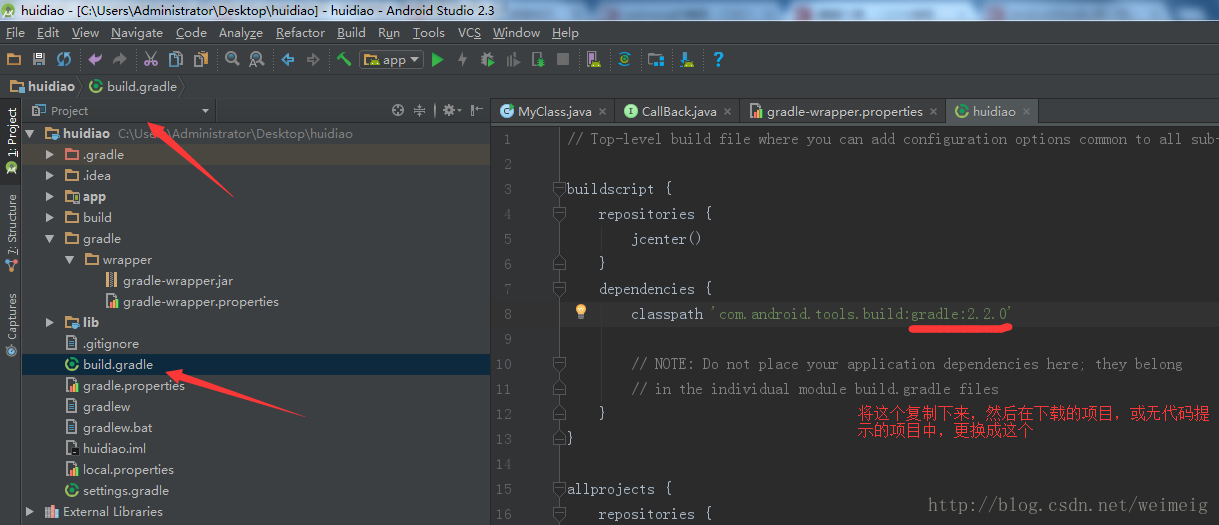The width and height of the screenshot is (1219, 525).
Task: Expand the app module folder
Action: tap(50, 196)
